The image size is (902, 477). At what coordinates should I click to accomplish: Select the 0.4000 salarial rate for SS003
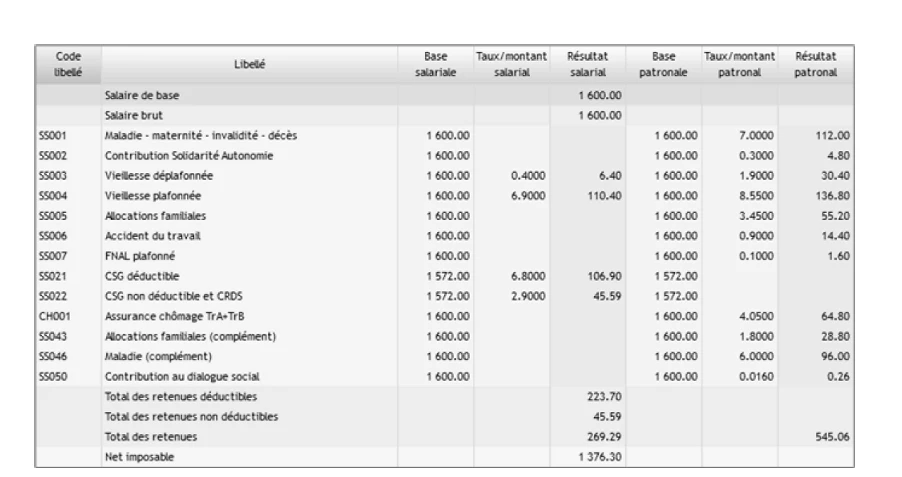tap(528, 176)
